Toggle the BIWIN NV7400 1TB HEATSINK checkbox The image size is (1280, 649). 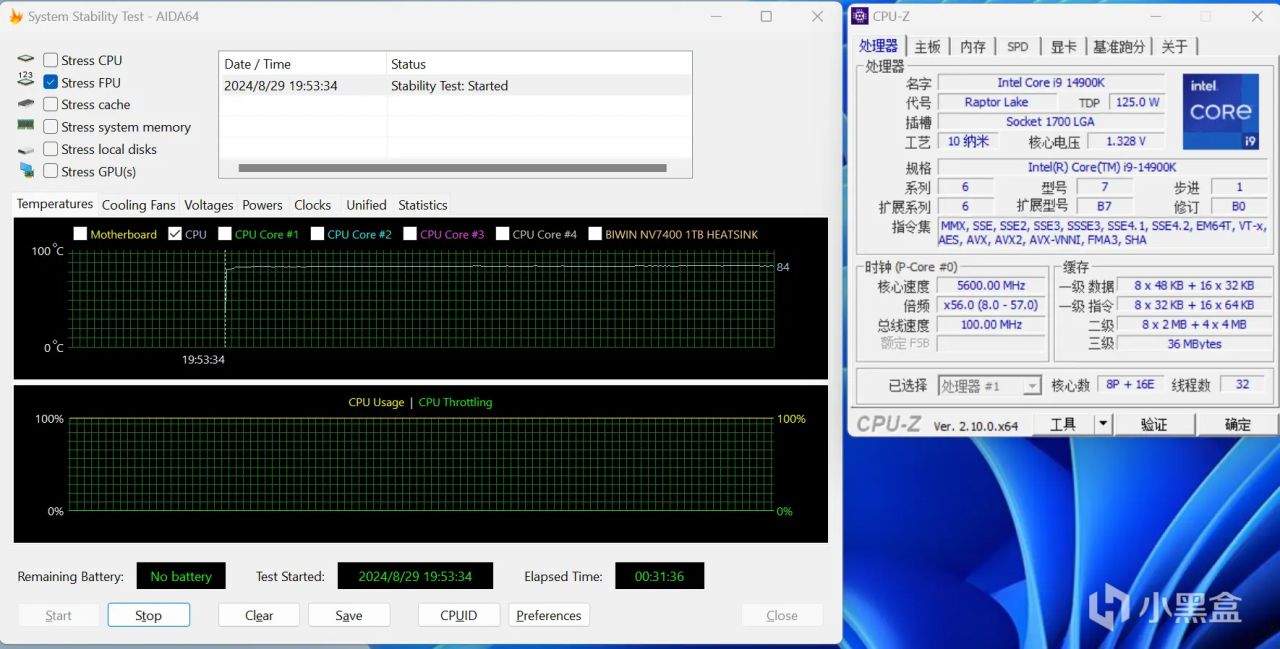point(595,234)
